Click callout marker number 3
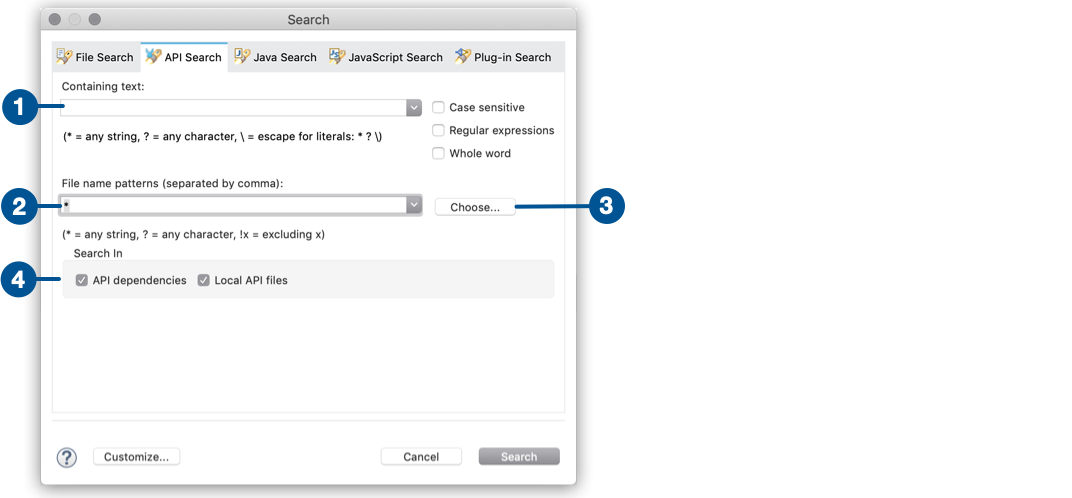 (x=606, y=206)
